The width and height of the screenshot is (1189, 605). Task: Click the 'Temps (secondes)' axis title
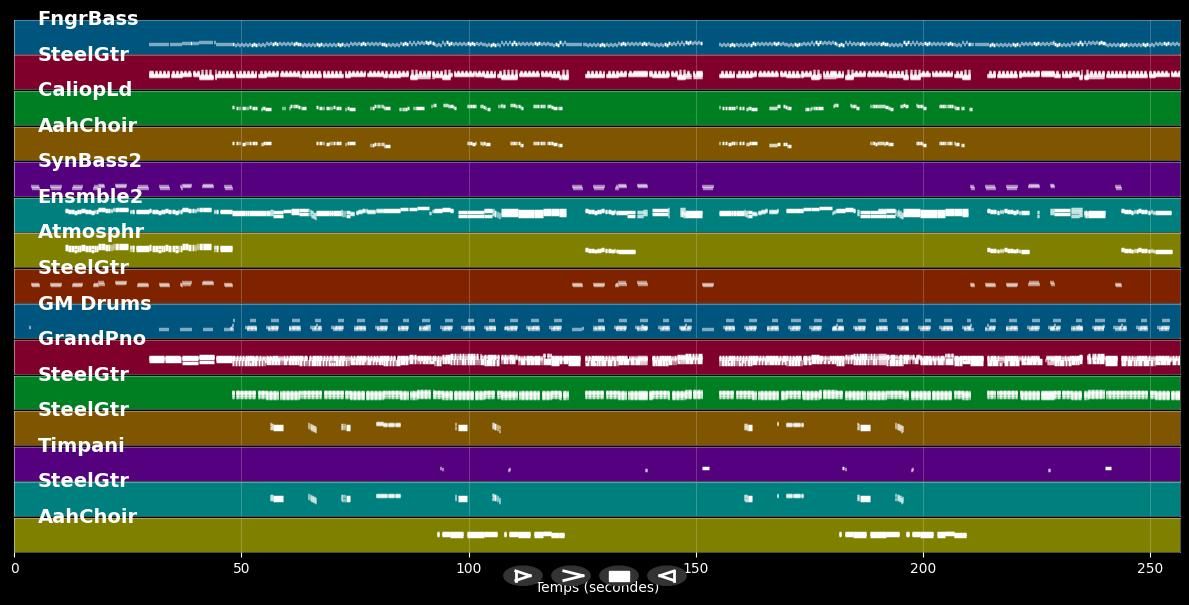pos(597,589)
